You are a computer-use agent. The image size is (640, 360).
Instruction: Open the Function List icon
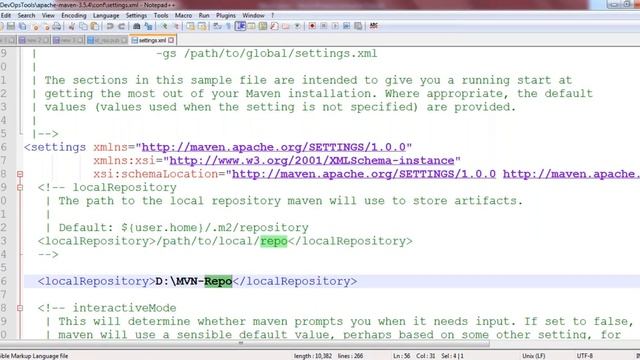[x=274, y=26]
